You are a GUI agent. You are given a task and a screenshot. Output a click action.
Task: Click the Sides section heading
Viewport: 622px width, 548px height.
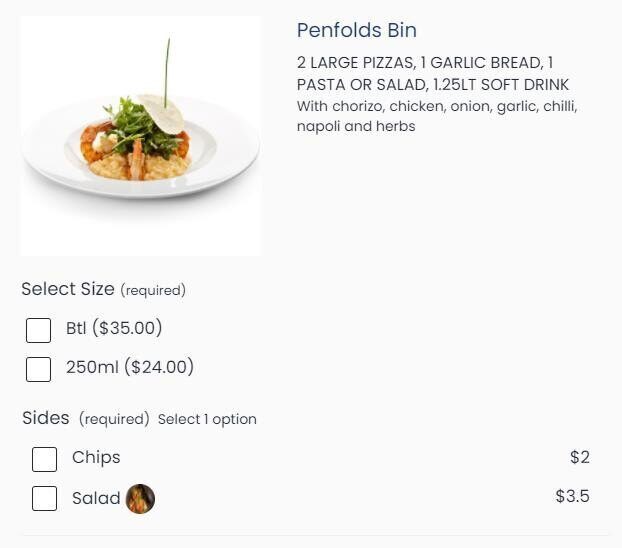pos(46,417)
